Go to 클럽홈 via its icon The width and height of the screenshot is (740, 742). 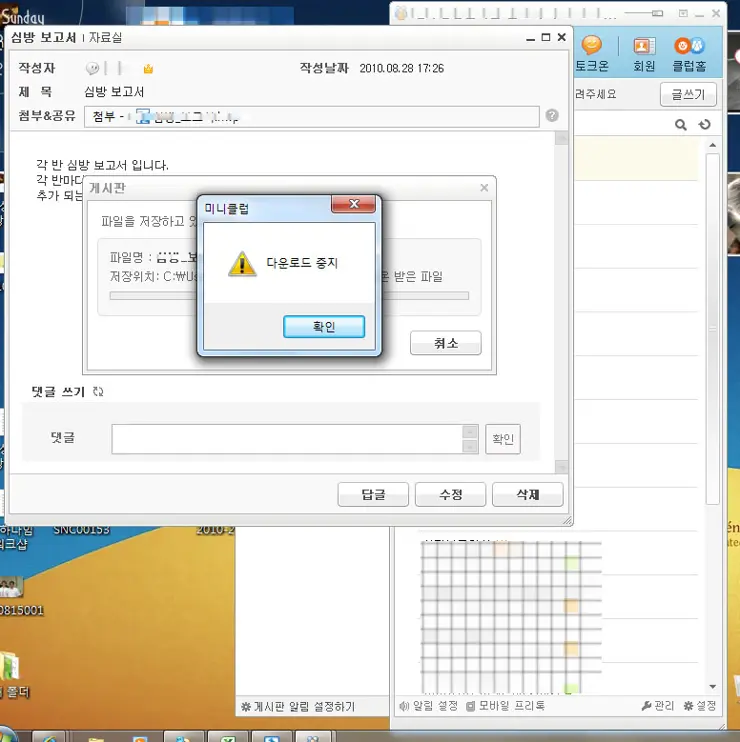688,55
